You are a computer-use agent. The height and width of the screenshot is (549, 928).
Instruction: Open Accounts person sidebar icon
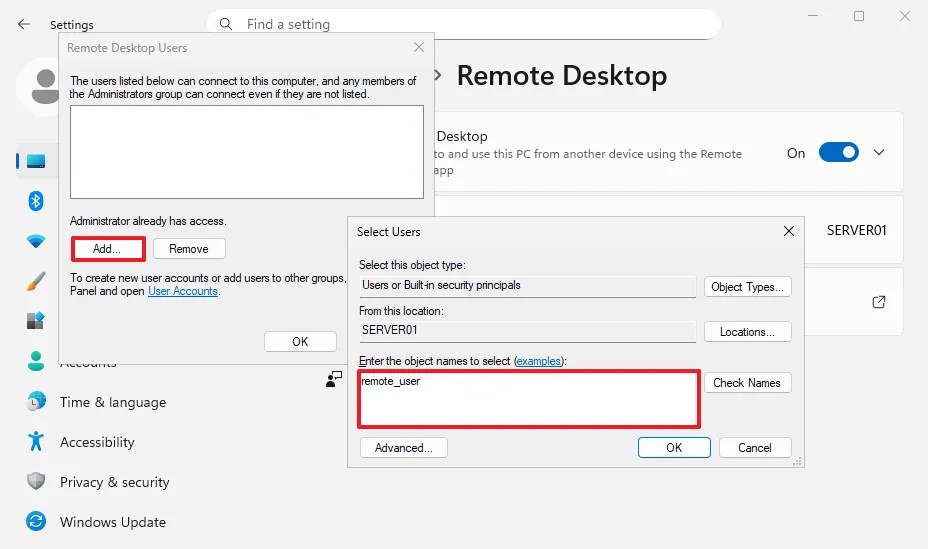36,361
